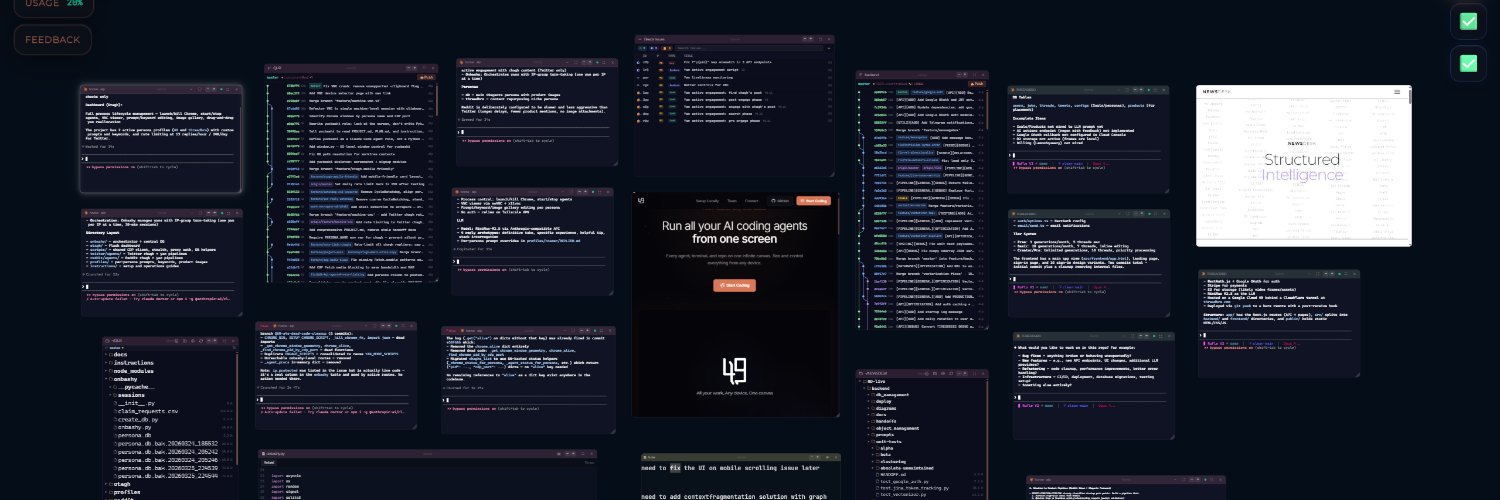Select claim_requests.csv in the file tree
This screenshot has height=500, width=1500.
147,412
